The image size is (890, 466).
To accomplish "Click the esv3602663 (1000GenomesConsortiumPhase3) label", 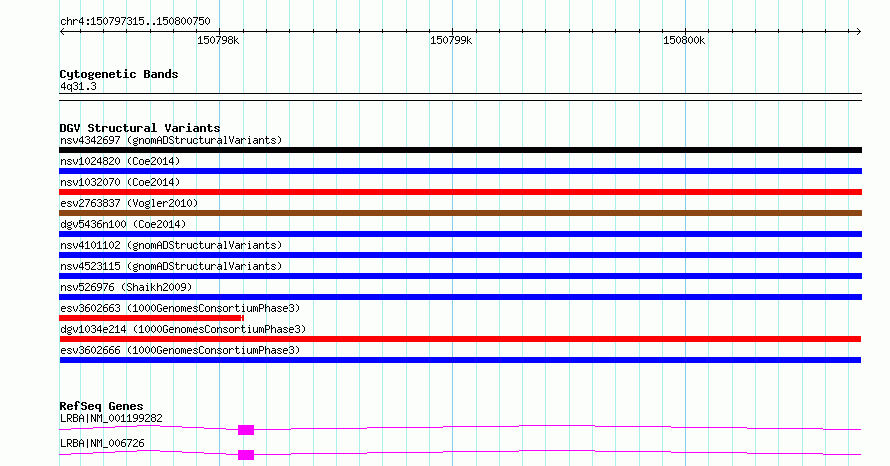I will (180, 308).
